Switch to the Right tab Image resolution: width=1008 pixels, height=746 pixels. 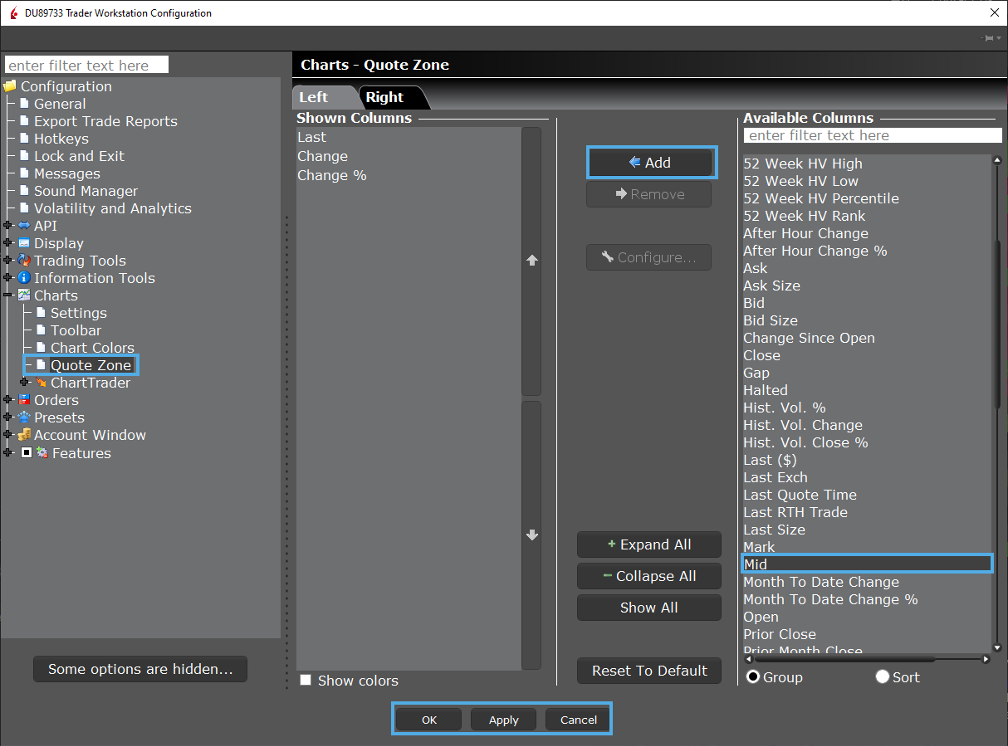pyautogui.click(x=385, y=97)
